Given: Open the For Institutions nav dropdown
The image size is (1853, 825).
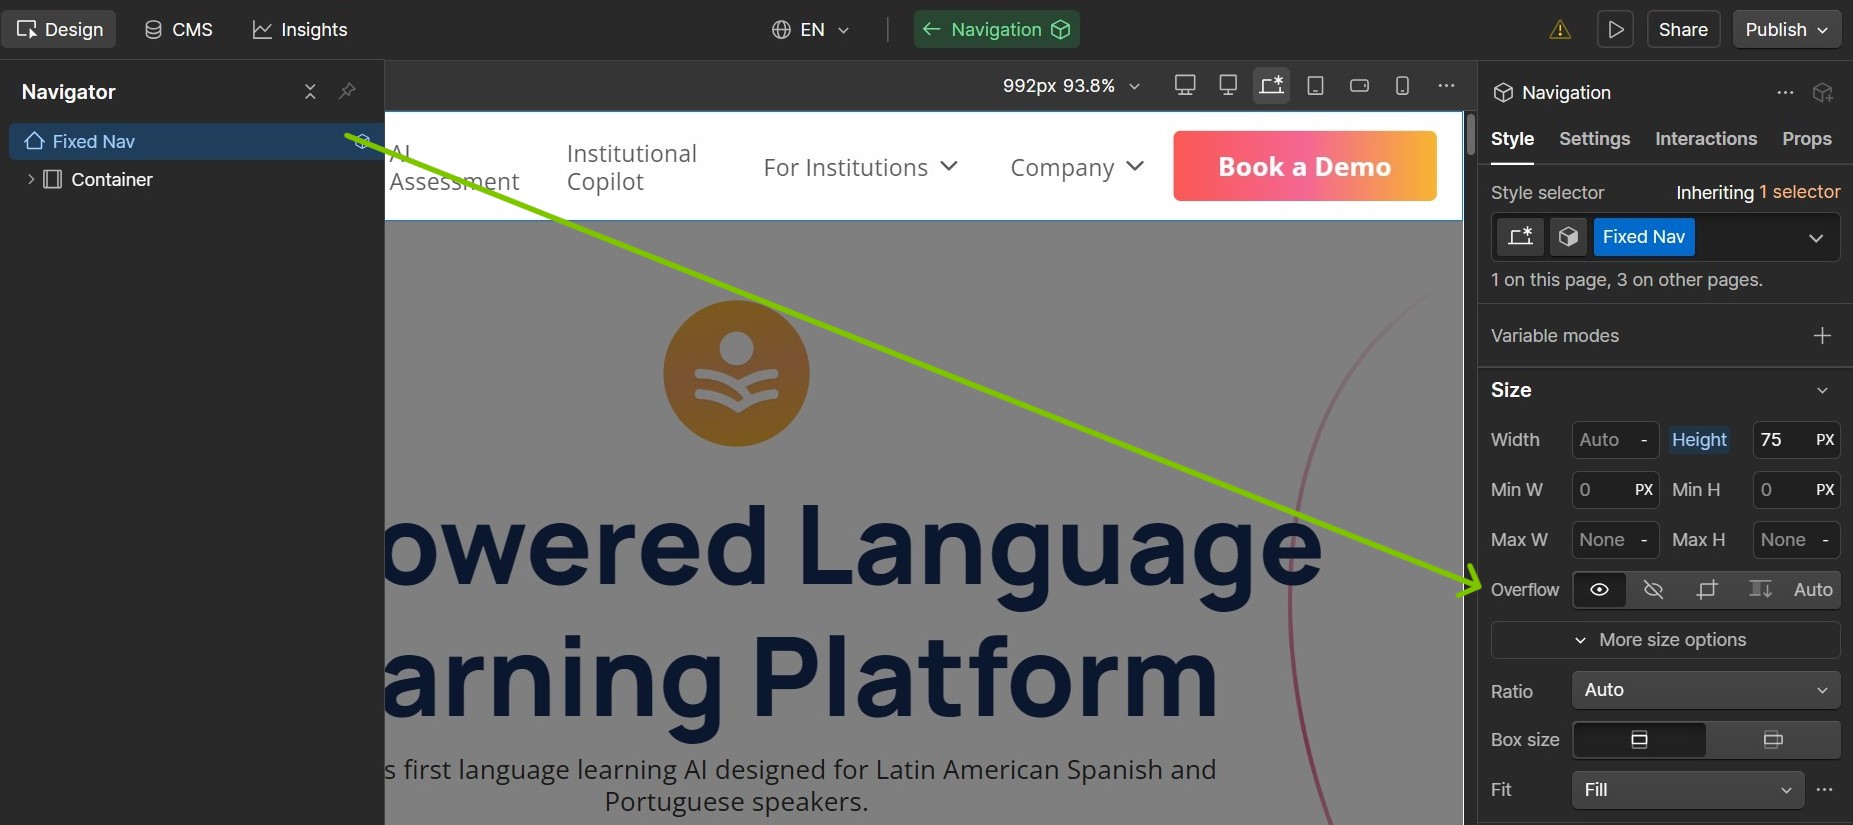Looking at the screenshot, I should coord(860,168).
